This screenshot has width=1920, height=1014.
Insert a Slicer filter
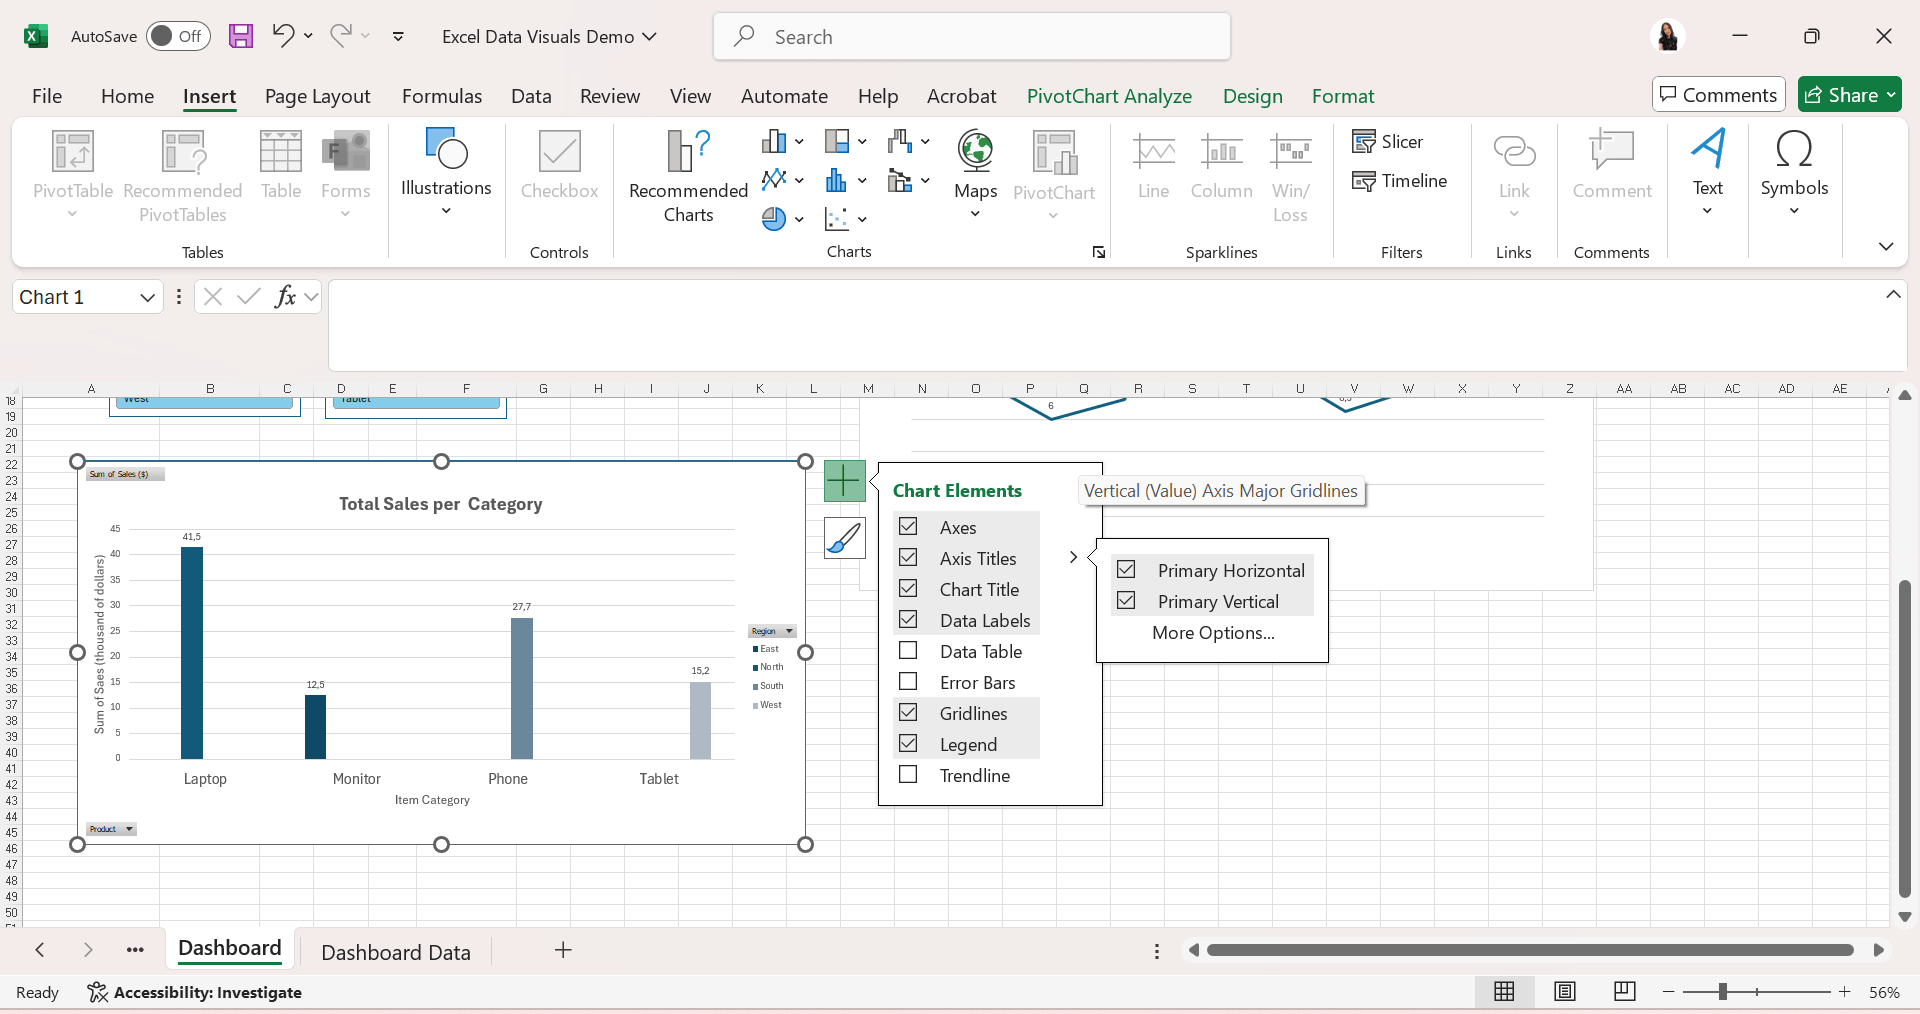click(x=1387, y=142)
